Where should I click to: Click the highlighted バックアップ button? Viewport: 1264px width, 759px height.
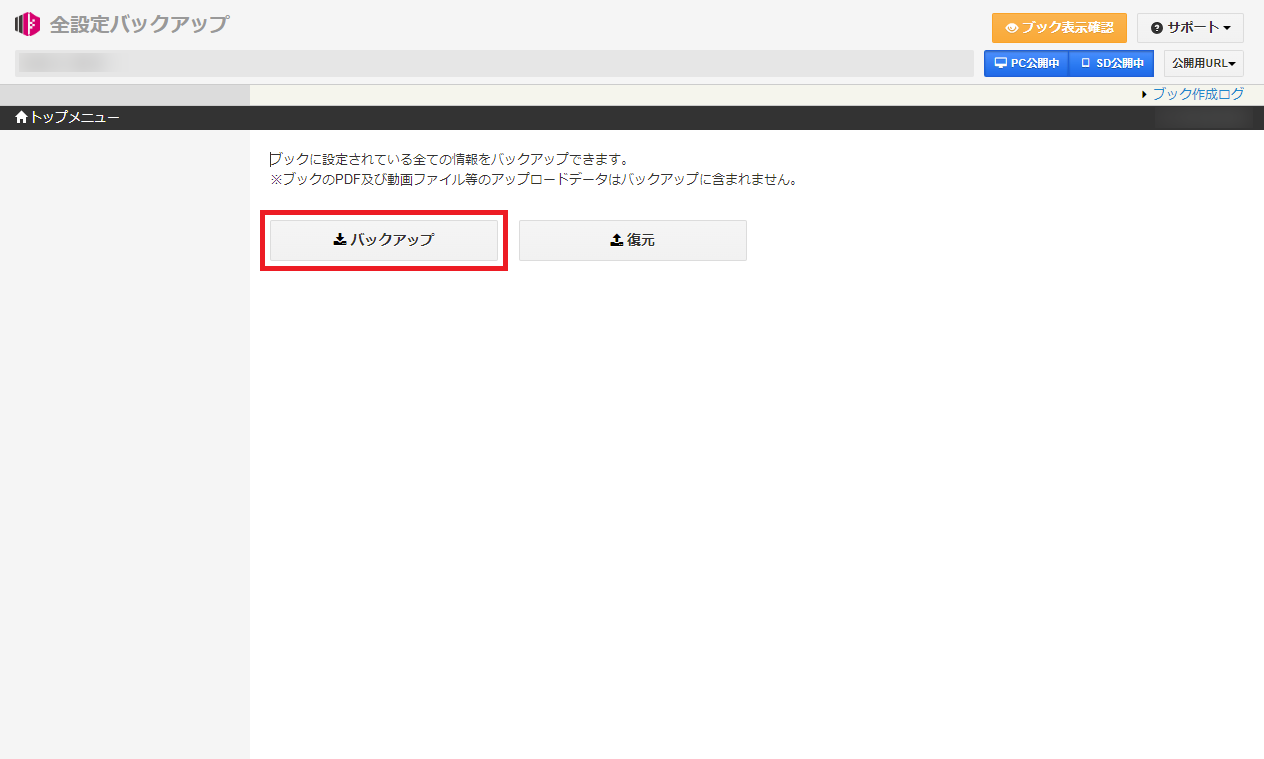coord(384,240)
